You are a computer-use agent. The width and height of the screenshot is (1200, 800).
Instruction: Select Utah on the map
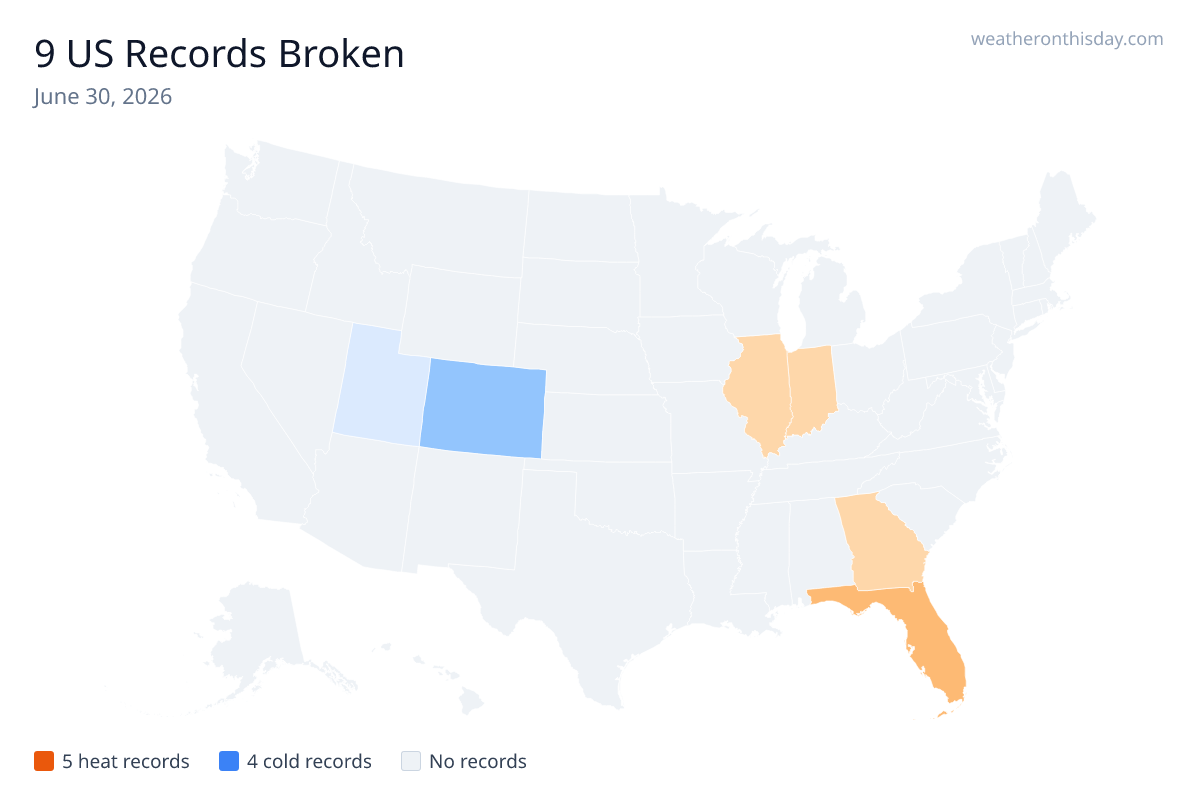378,385
